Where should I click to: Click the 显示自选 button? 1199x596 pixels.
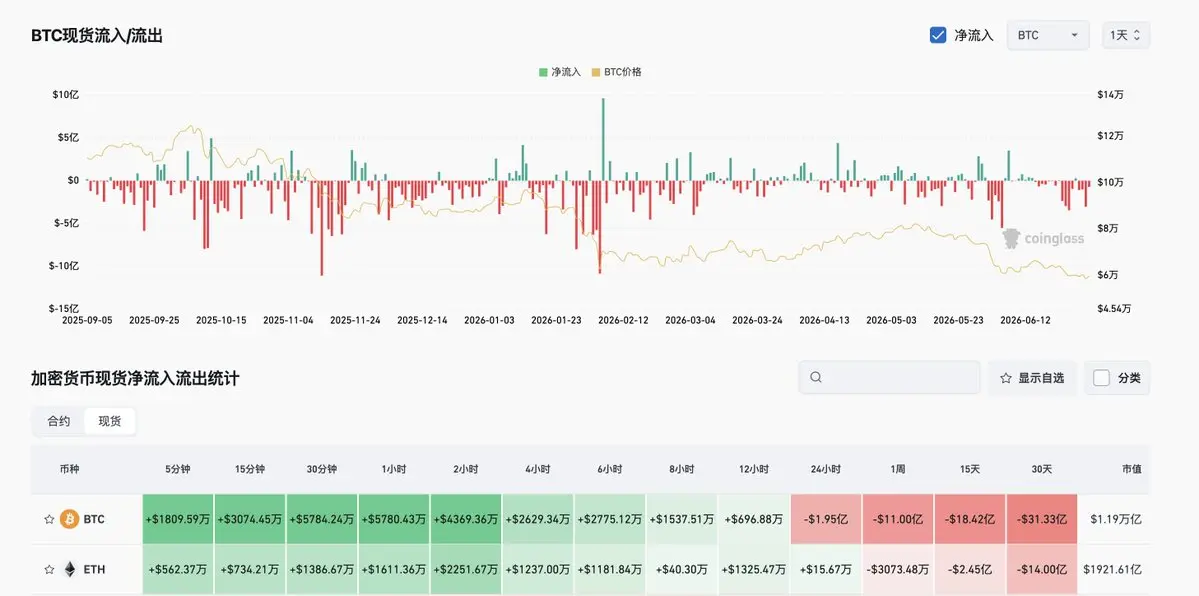(x=1032, y=378)
